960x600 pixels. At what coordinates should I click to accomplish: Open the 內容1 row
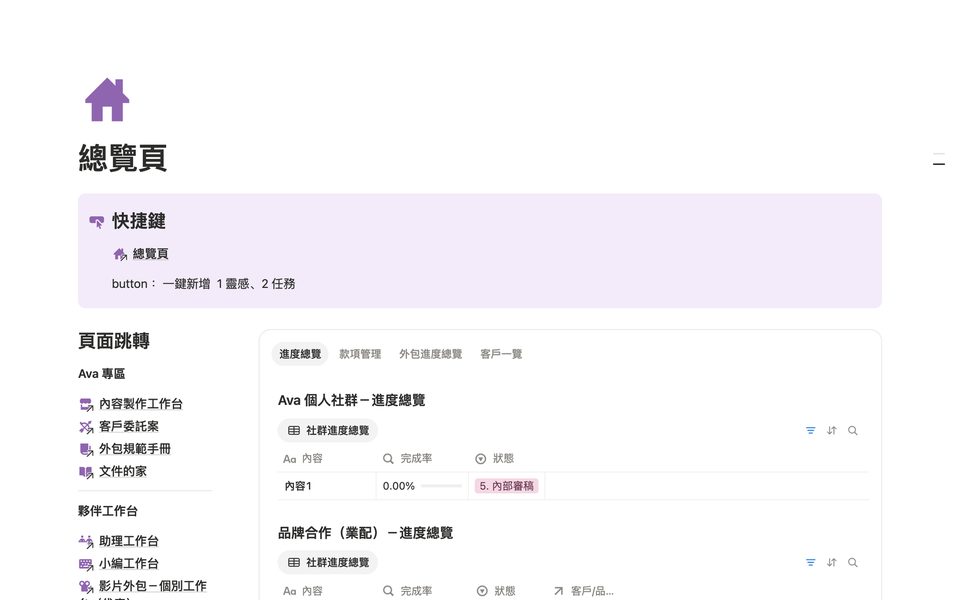pos(298,486)
